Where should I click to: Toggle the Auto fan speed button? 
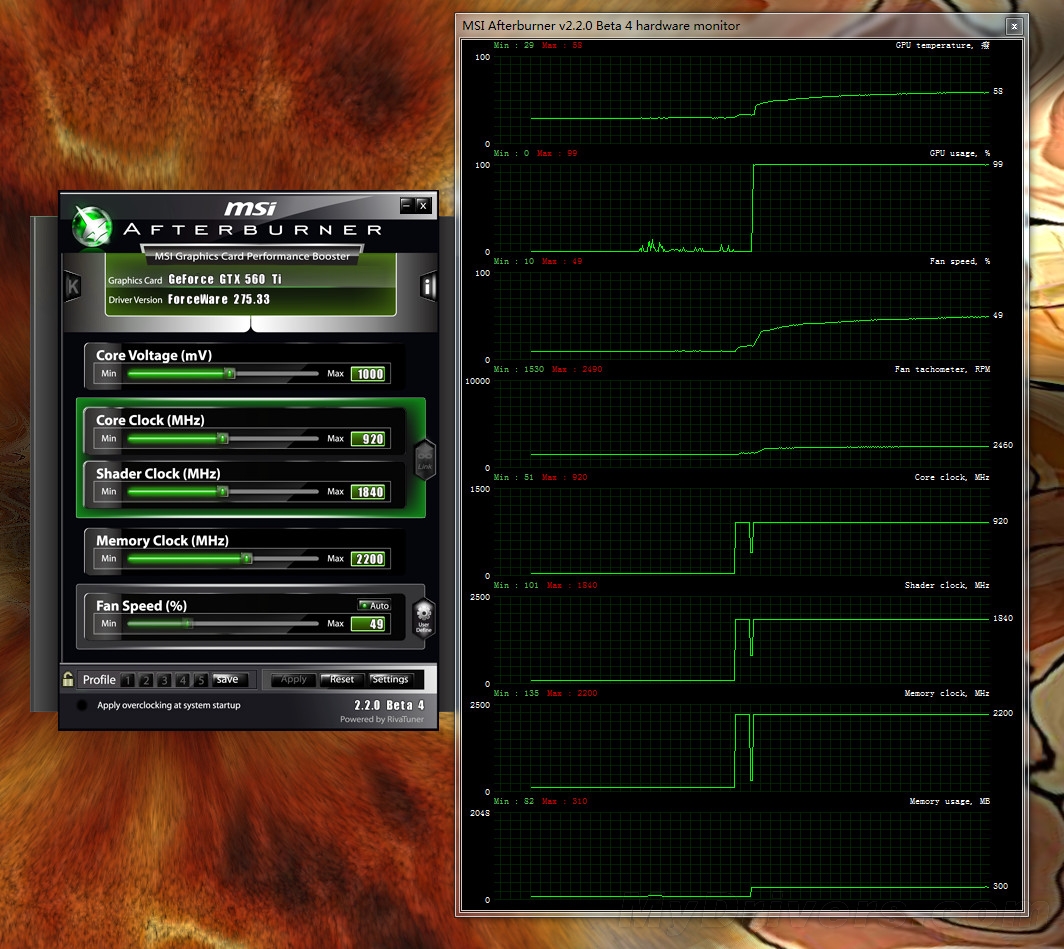(x=374, y=605)
